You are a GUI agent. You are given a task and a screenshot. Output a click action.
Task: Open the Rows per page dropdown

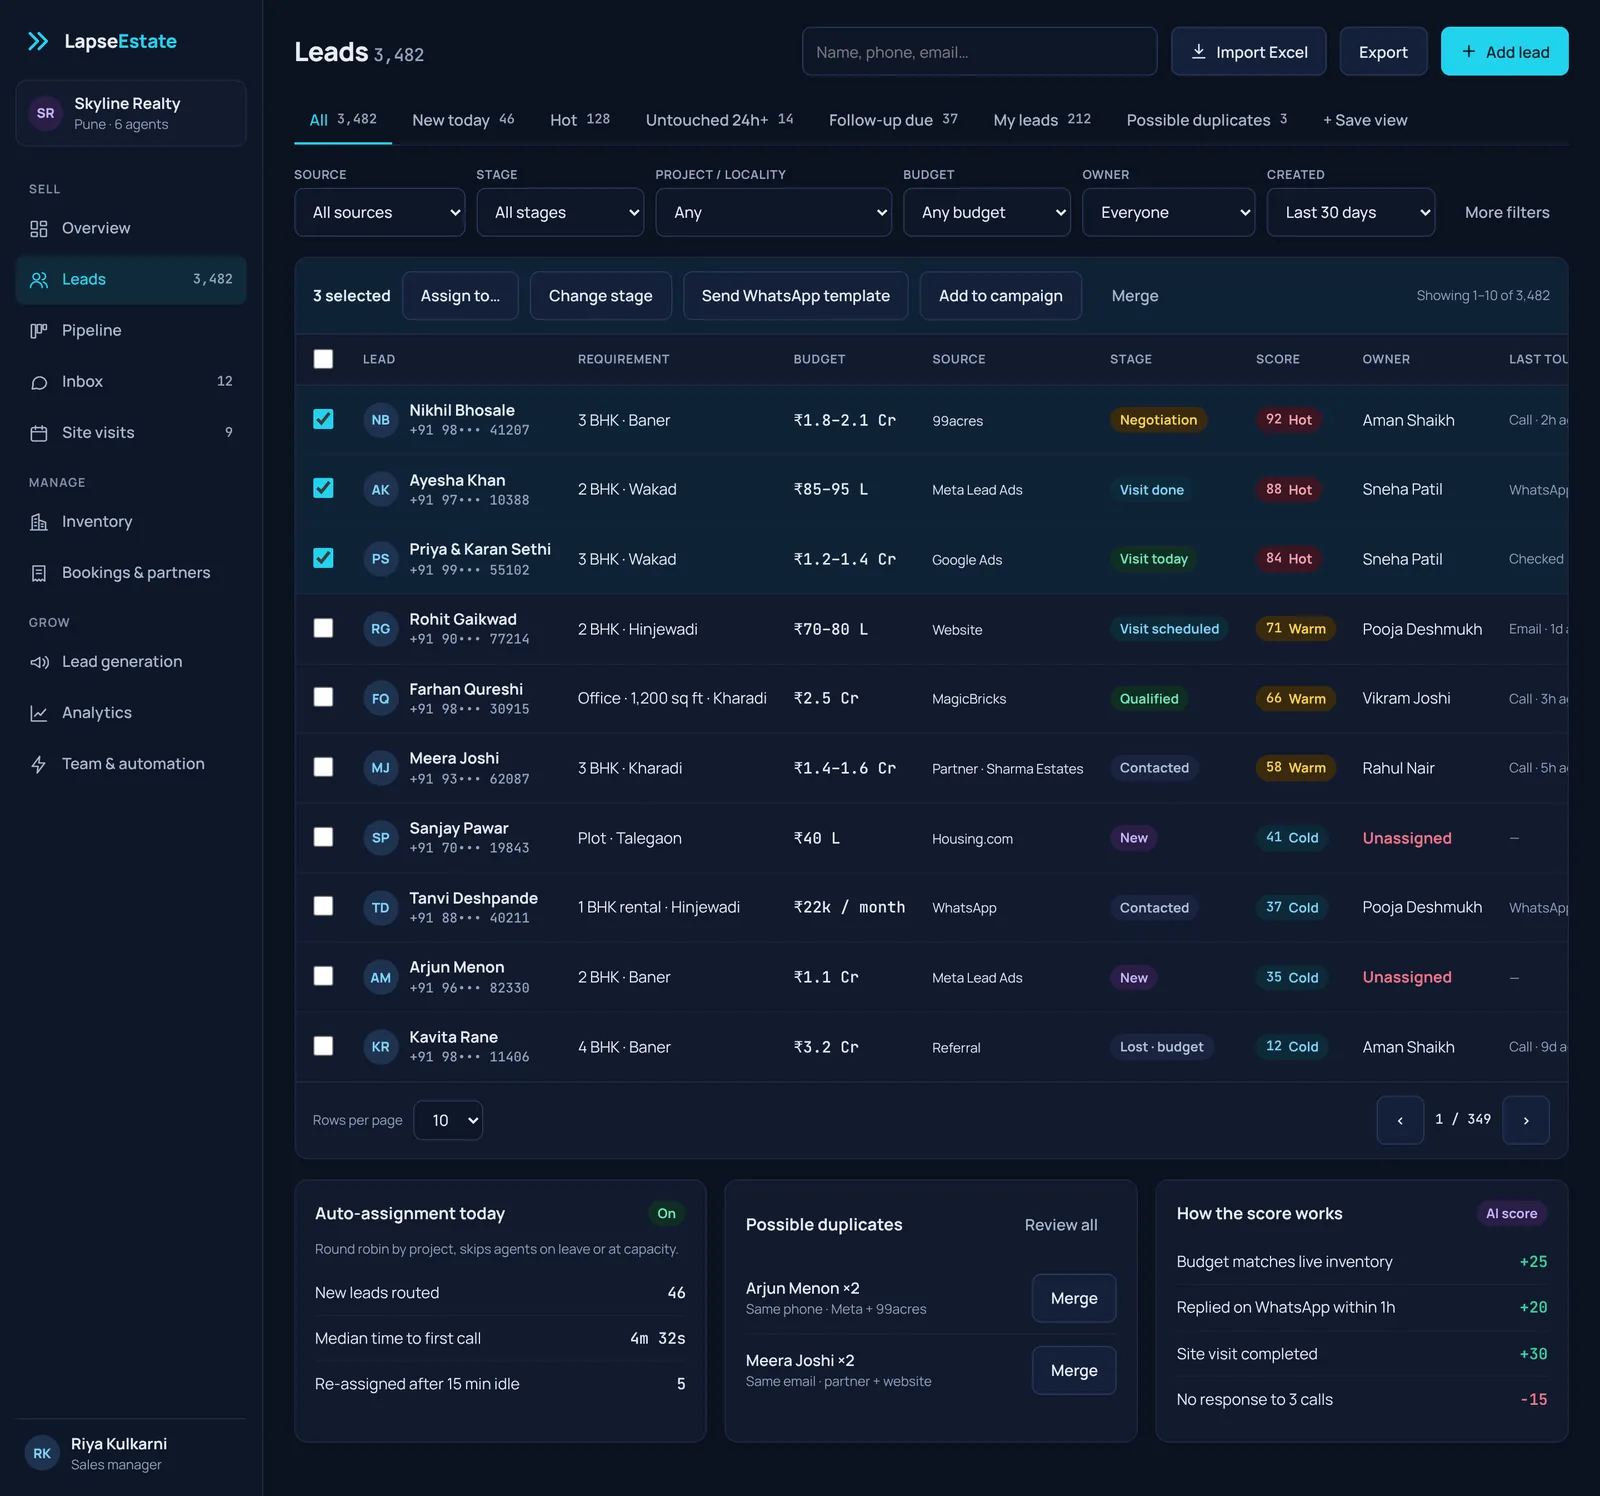tap(448, 1120)
